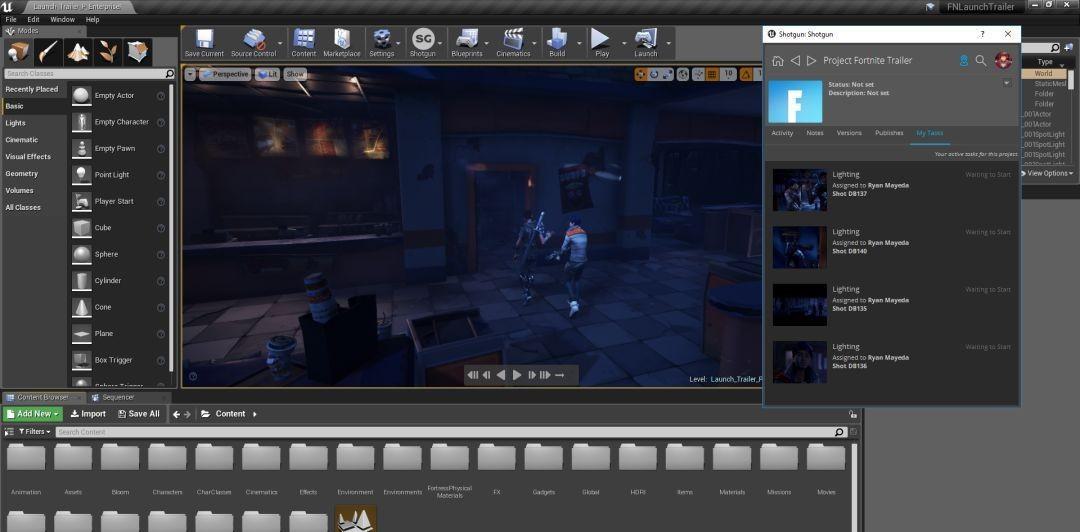Open Cinematics clapperboard toolbar icon
The width and height of the screenshot is (1080, 532).
(513, 43)
